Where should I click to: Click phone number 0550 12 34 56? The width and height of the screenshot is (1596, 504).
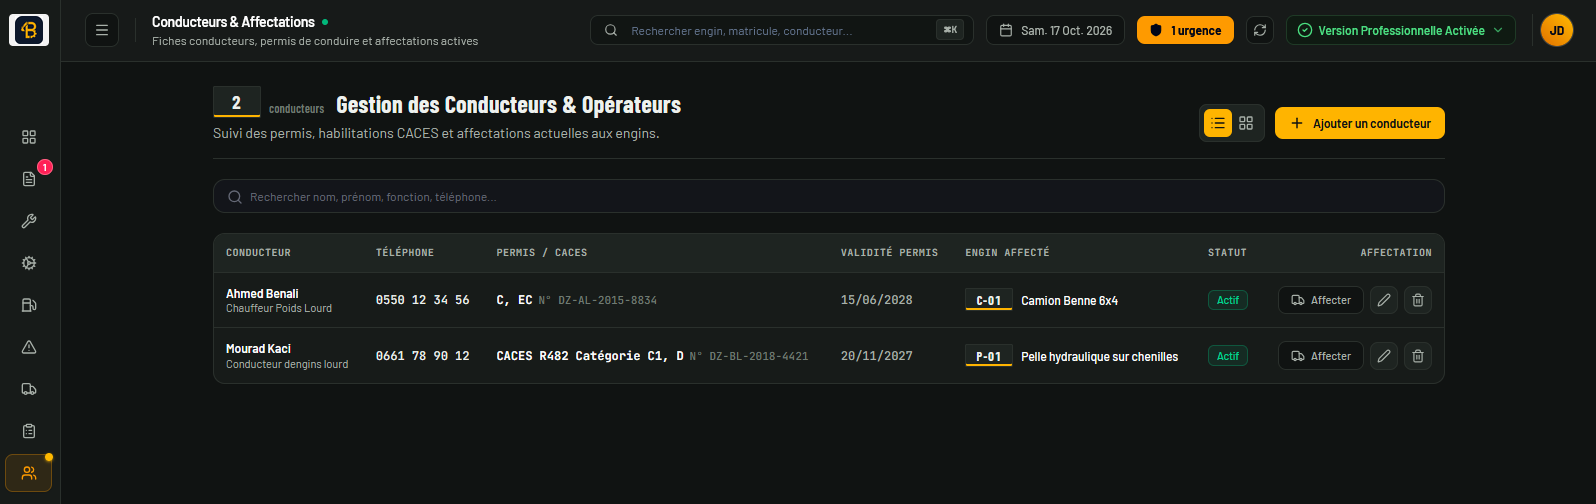tap(422, 300)
